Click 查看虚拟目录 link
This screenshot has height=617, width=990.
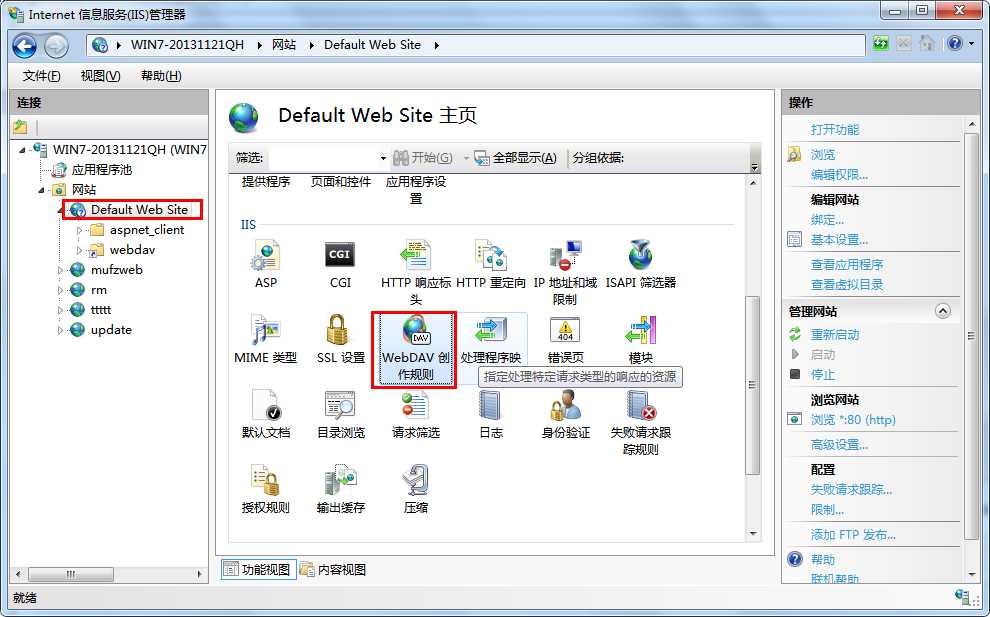[847, 285]
